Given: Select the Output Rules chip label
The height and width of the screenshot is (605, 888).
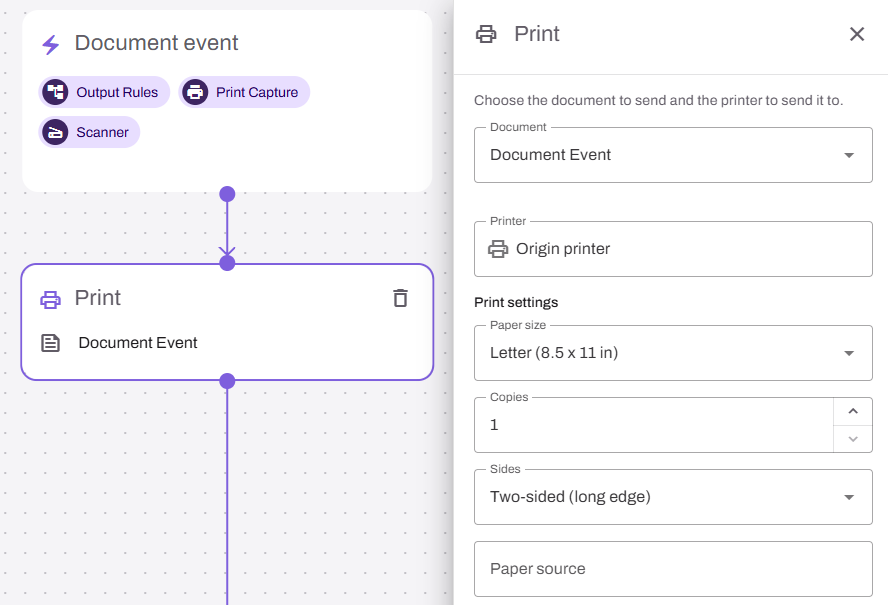Looking at the screenshot, I should pos(117,92).
